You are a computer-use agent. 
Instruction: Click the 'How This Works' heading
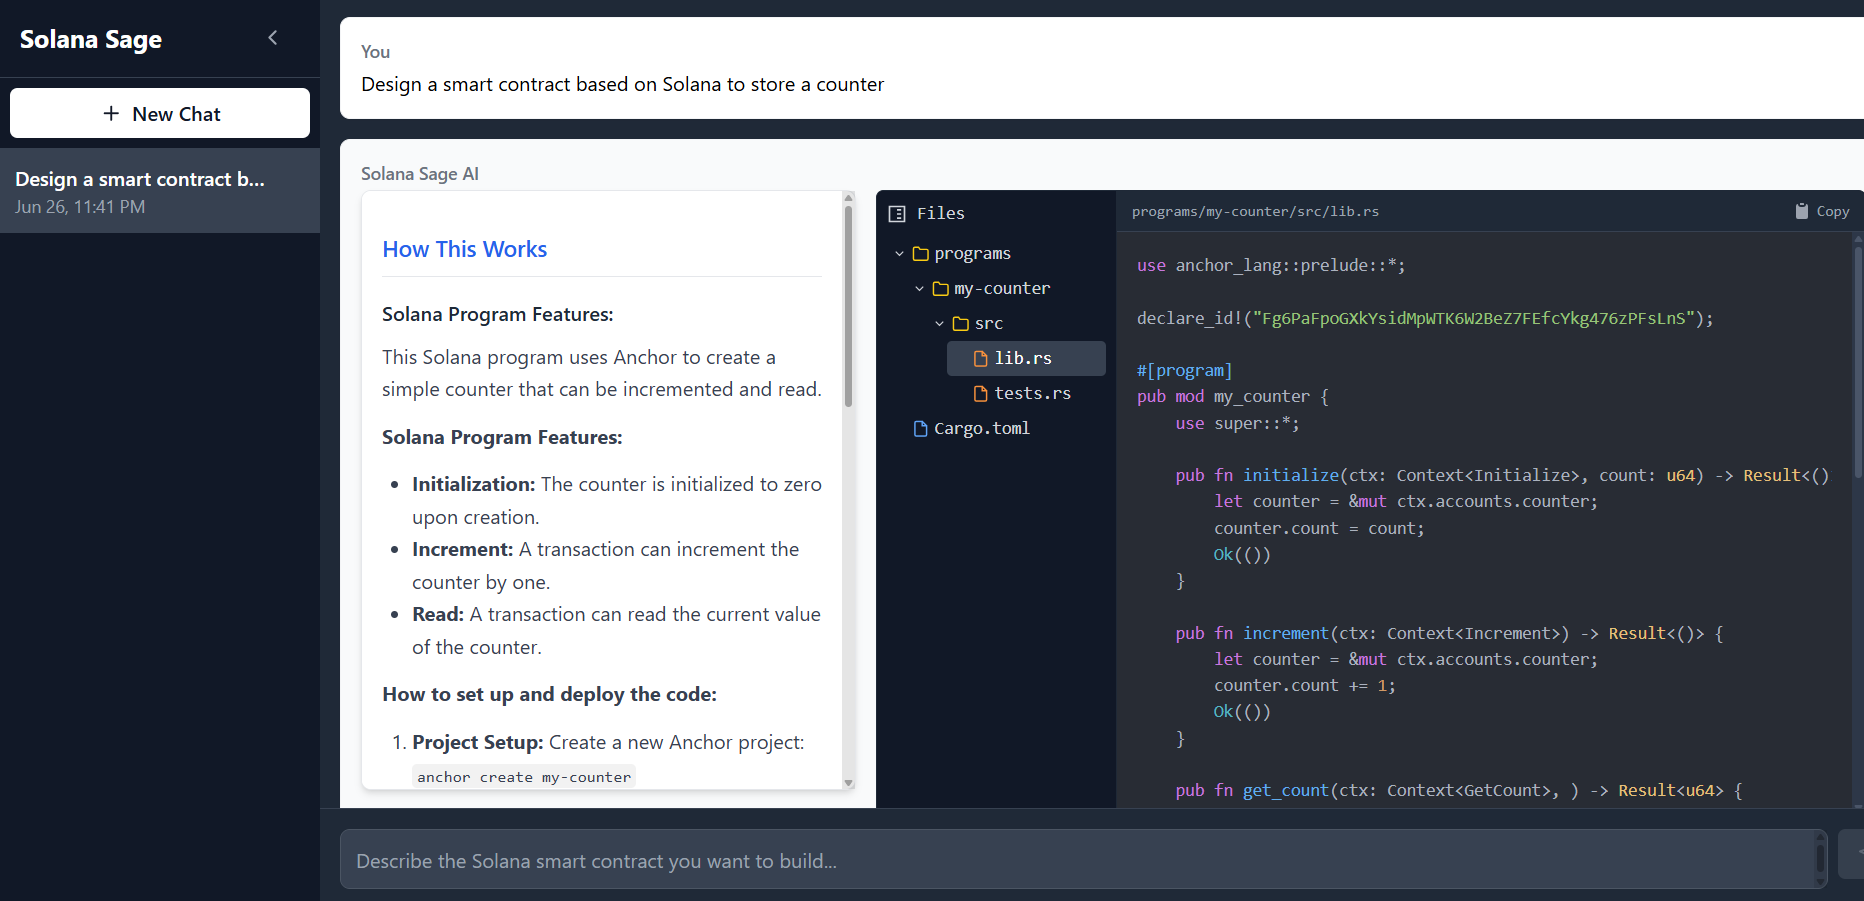point(465,249)
